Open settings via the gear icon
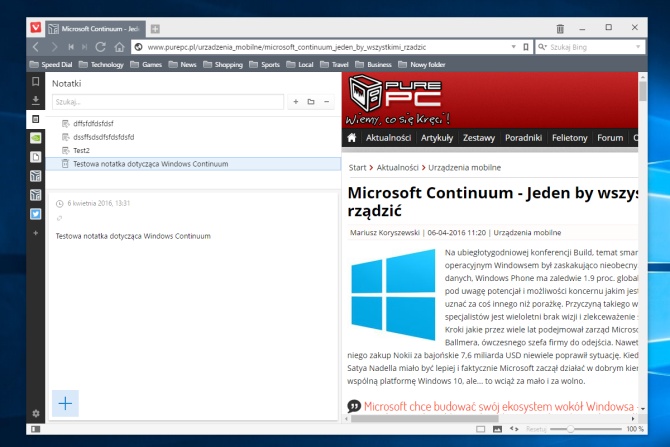Viewport: 670px width, 447px height. (35, 413)
